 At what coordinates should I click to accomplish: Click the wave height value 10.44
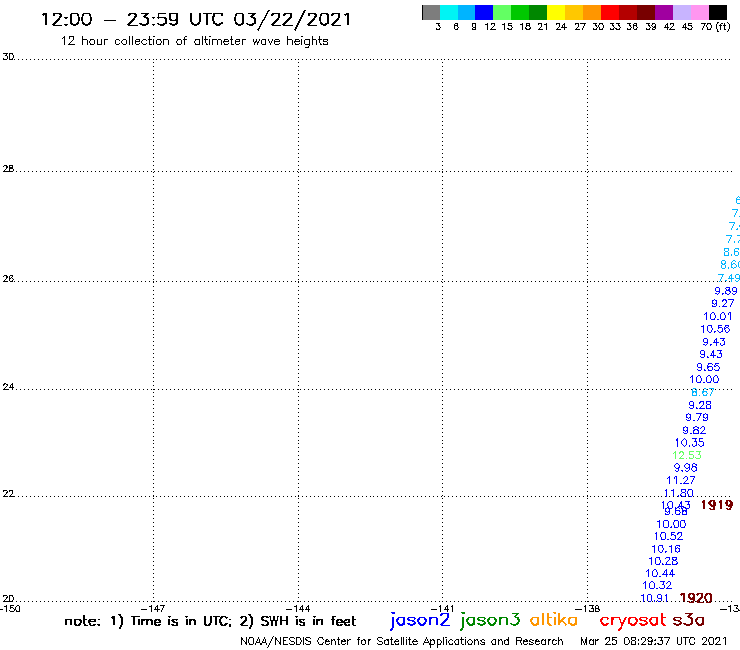click(x=660, y=574)
